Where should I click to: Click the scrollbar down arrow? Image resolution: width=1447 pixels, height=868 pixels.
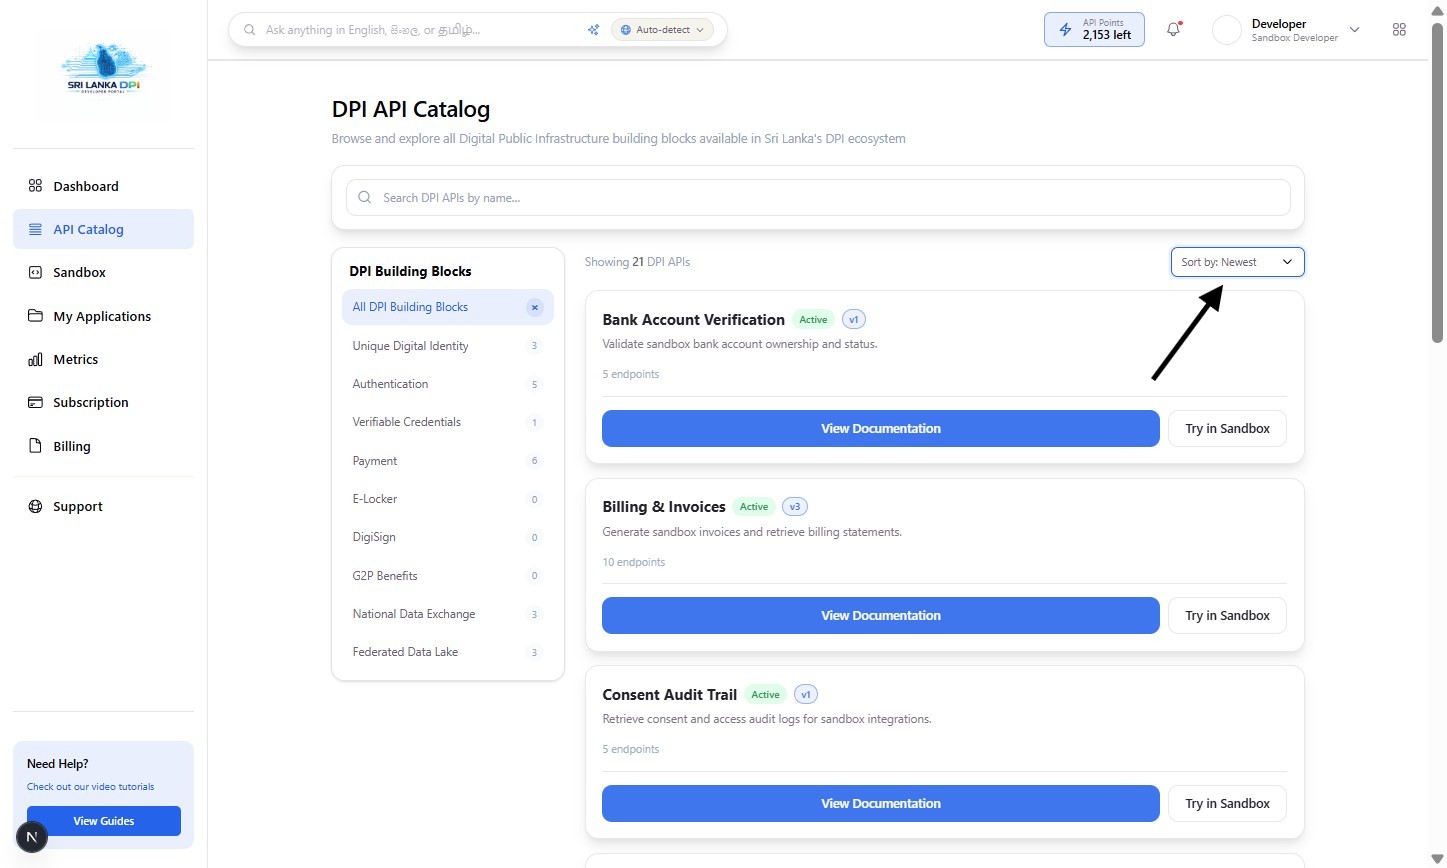point(1437,859)
